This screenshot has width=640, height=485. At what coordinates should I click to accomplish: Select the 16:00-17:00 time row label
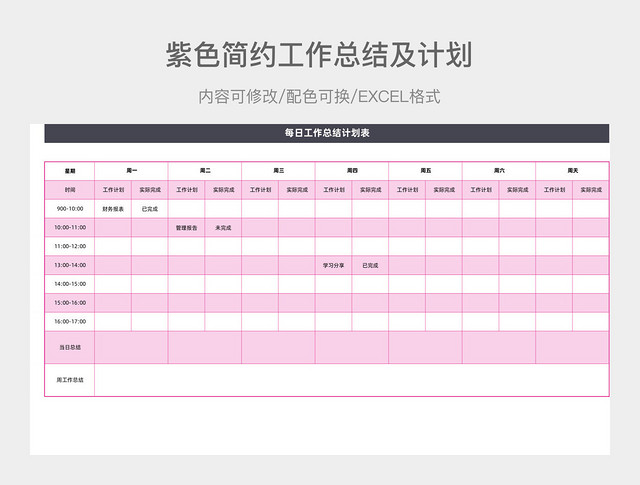[70, 321]
